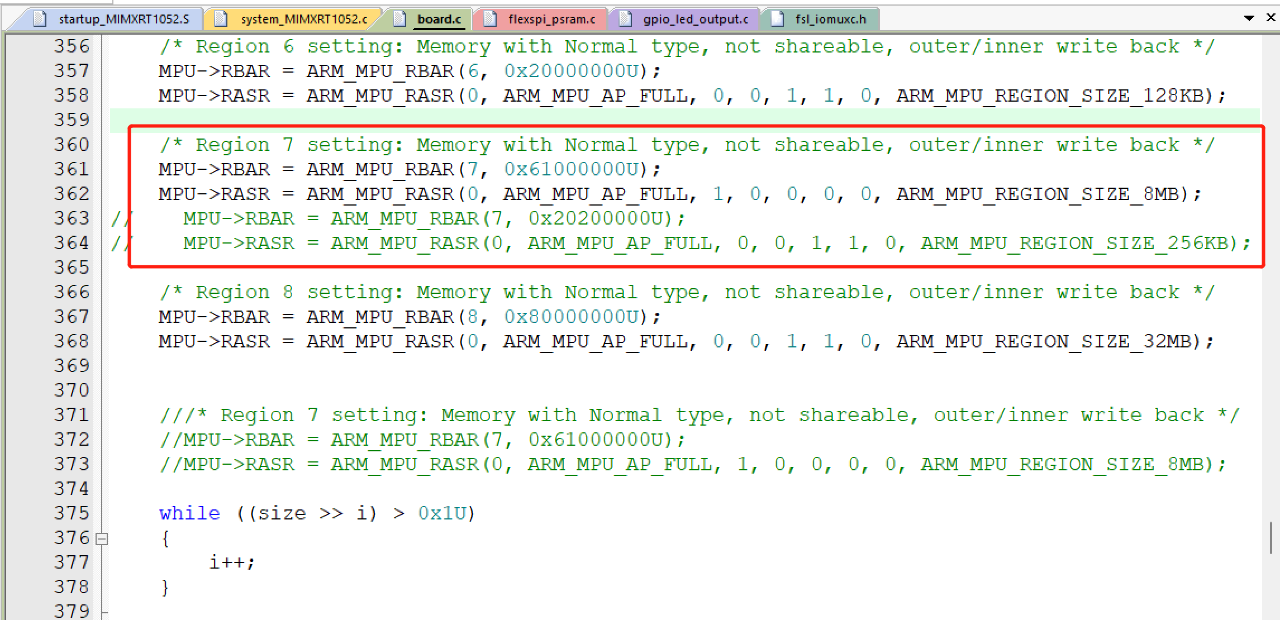Click the file icon on gpio_led_output.c tab

pyautogui.click(x=625, y=19)
